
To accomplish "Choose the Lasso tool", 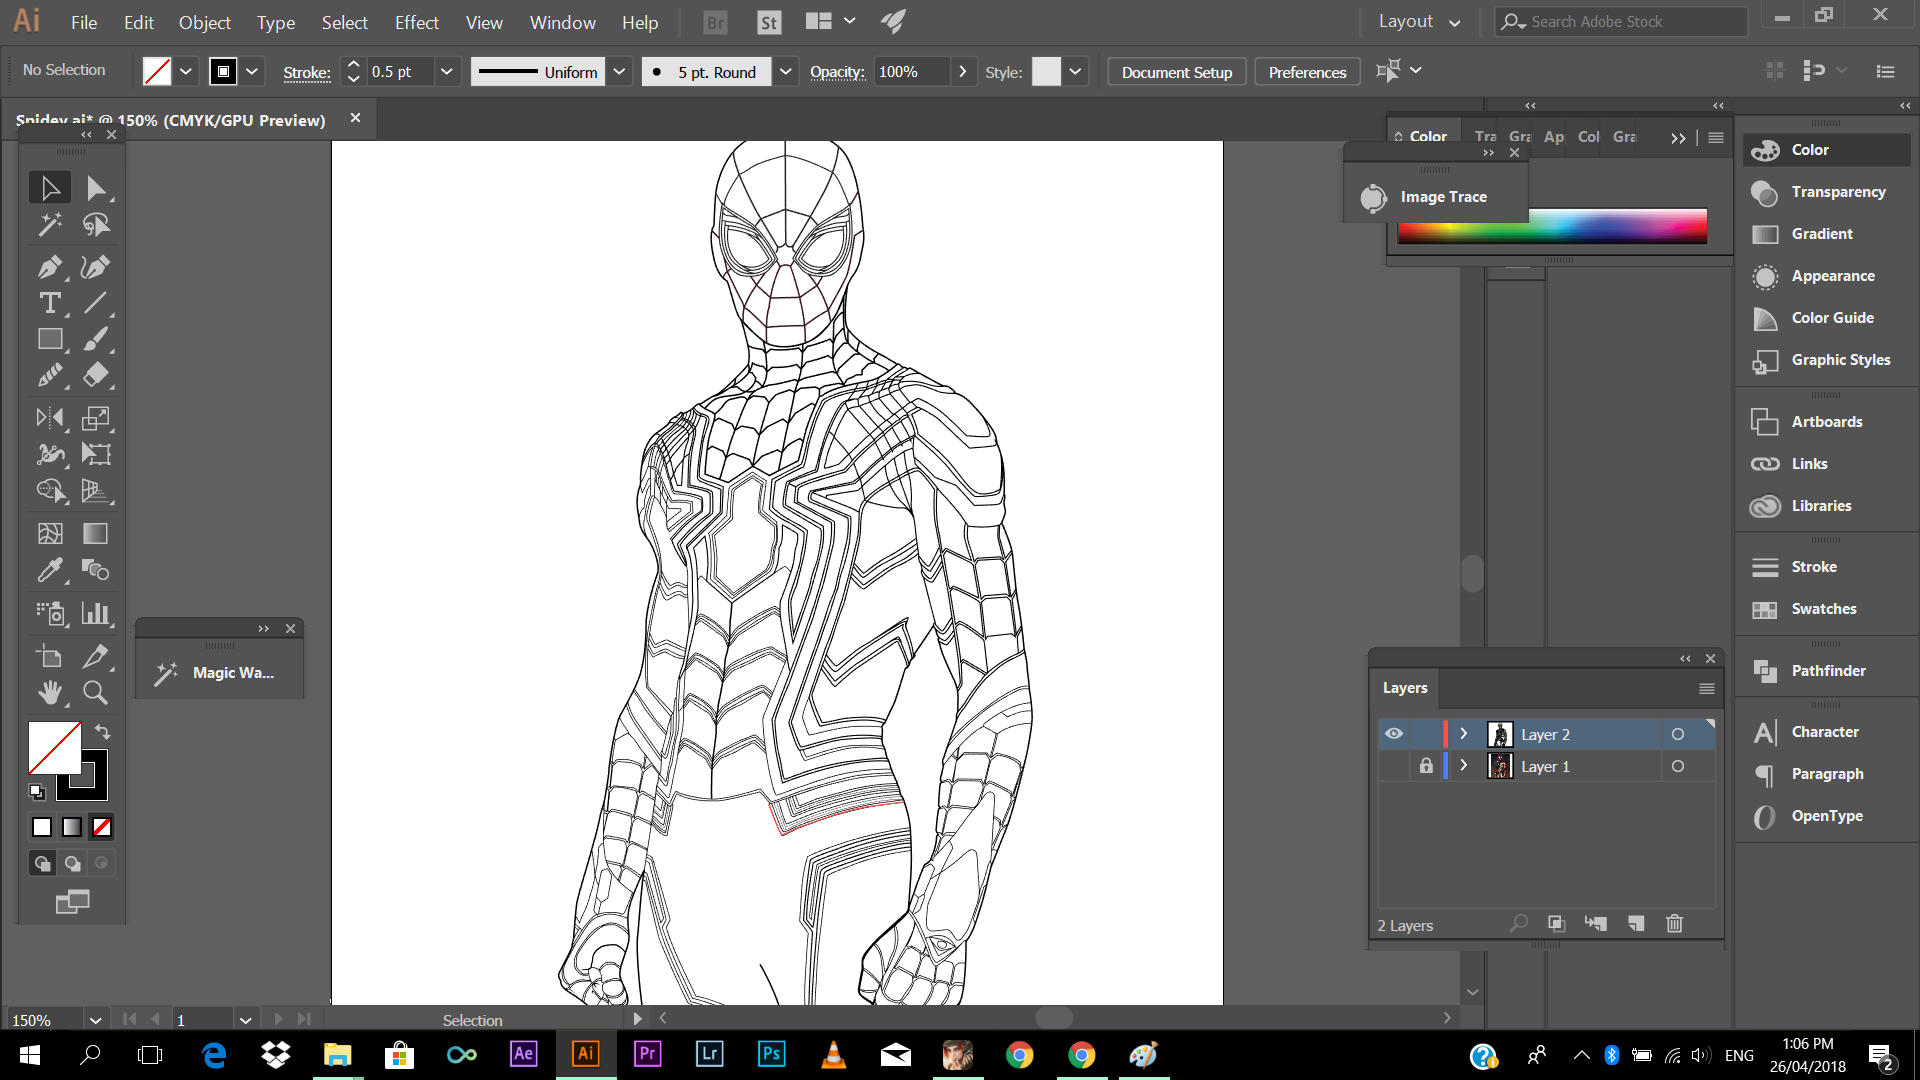I will coord(96,225).
